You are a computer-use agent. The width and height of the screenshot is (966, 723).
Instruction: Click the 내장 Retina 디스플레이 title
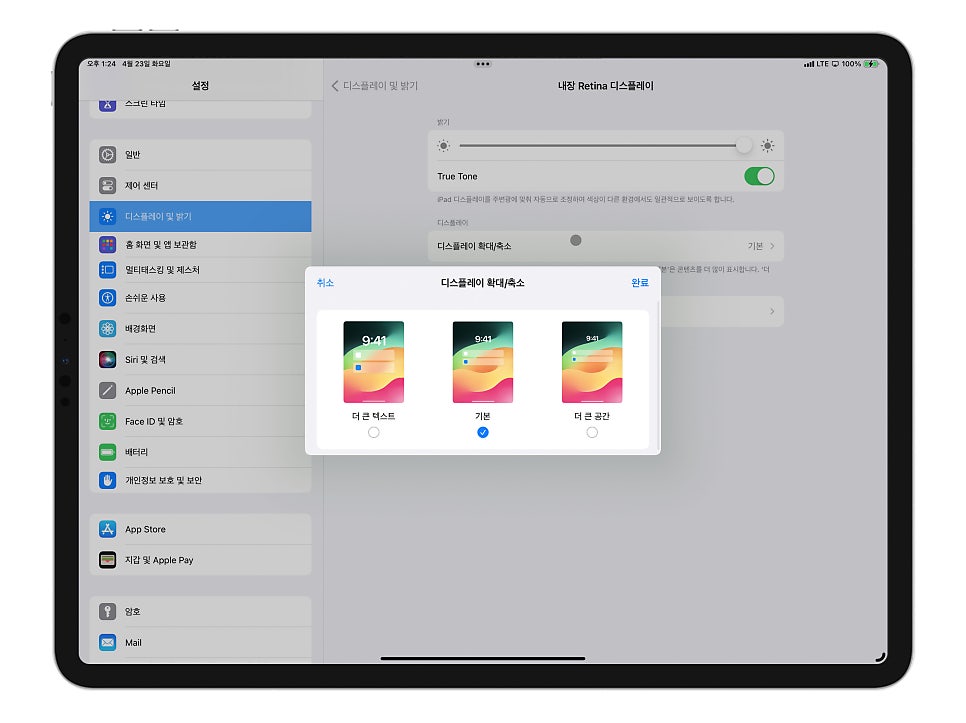pyautogui.click(x=606, y=86)
